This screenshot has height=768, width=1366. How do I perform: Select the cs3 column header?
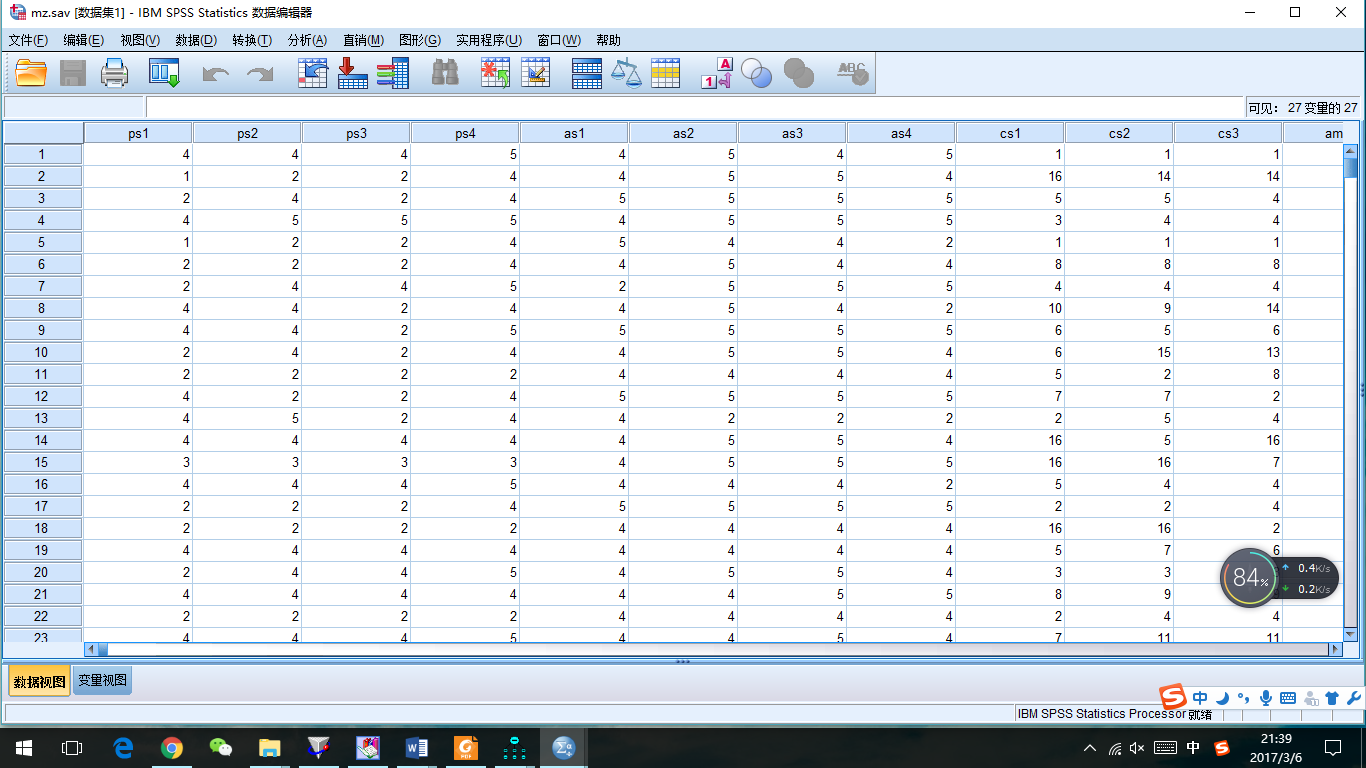click(x=1228, y=133)
